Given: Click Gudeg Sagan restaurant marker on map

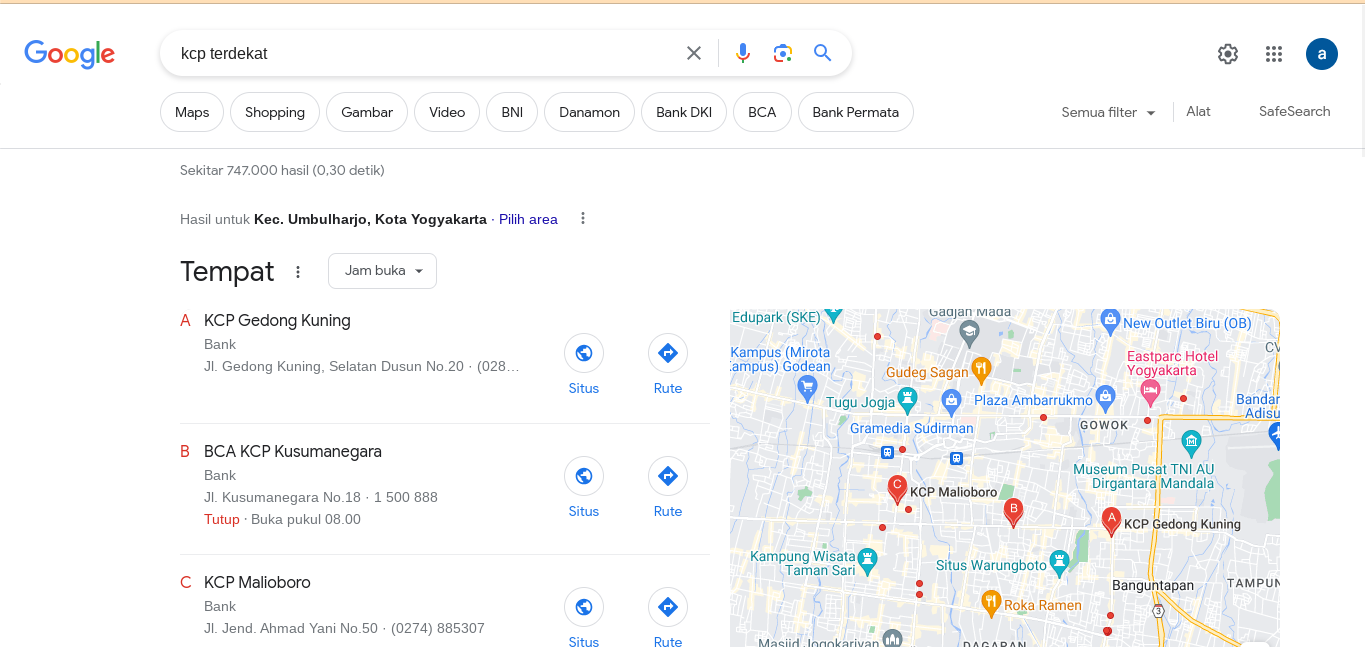Looking at the screenshot, I should pos(981,369).
